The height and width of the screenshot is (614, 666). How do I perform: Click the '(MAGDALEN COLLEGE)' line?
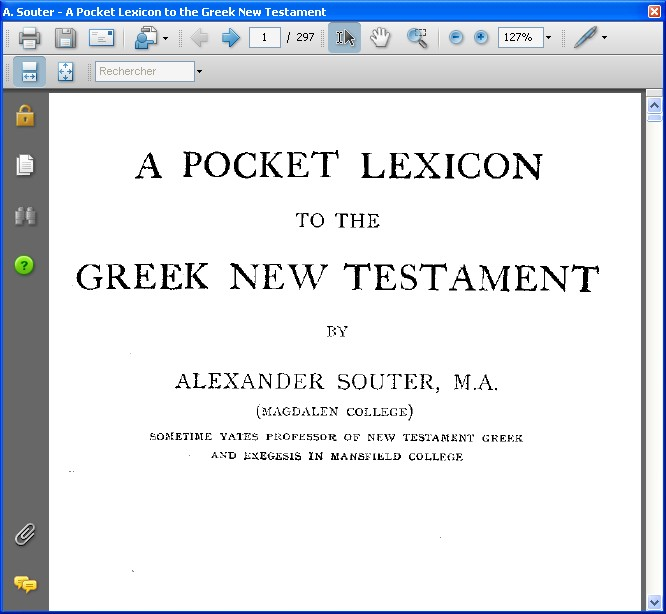(335, 411)
